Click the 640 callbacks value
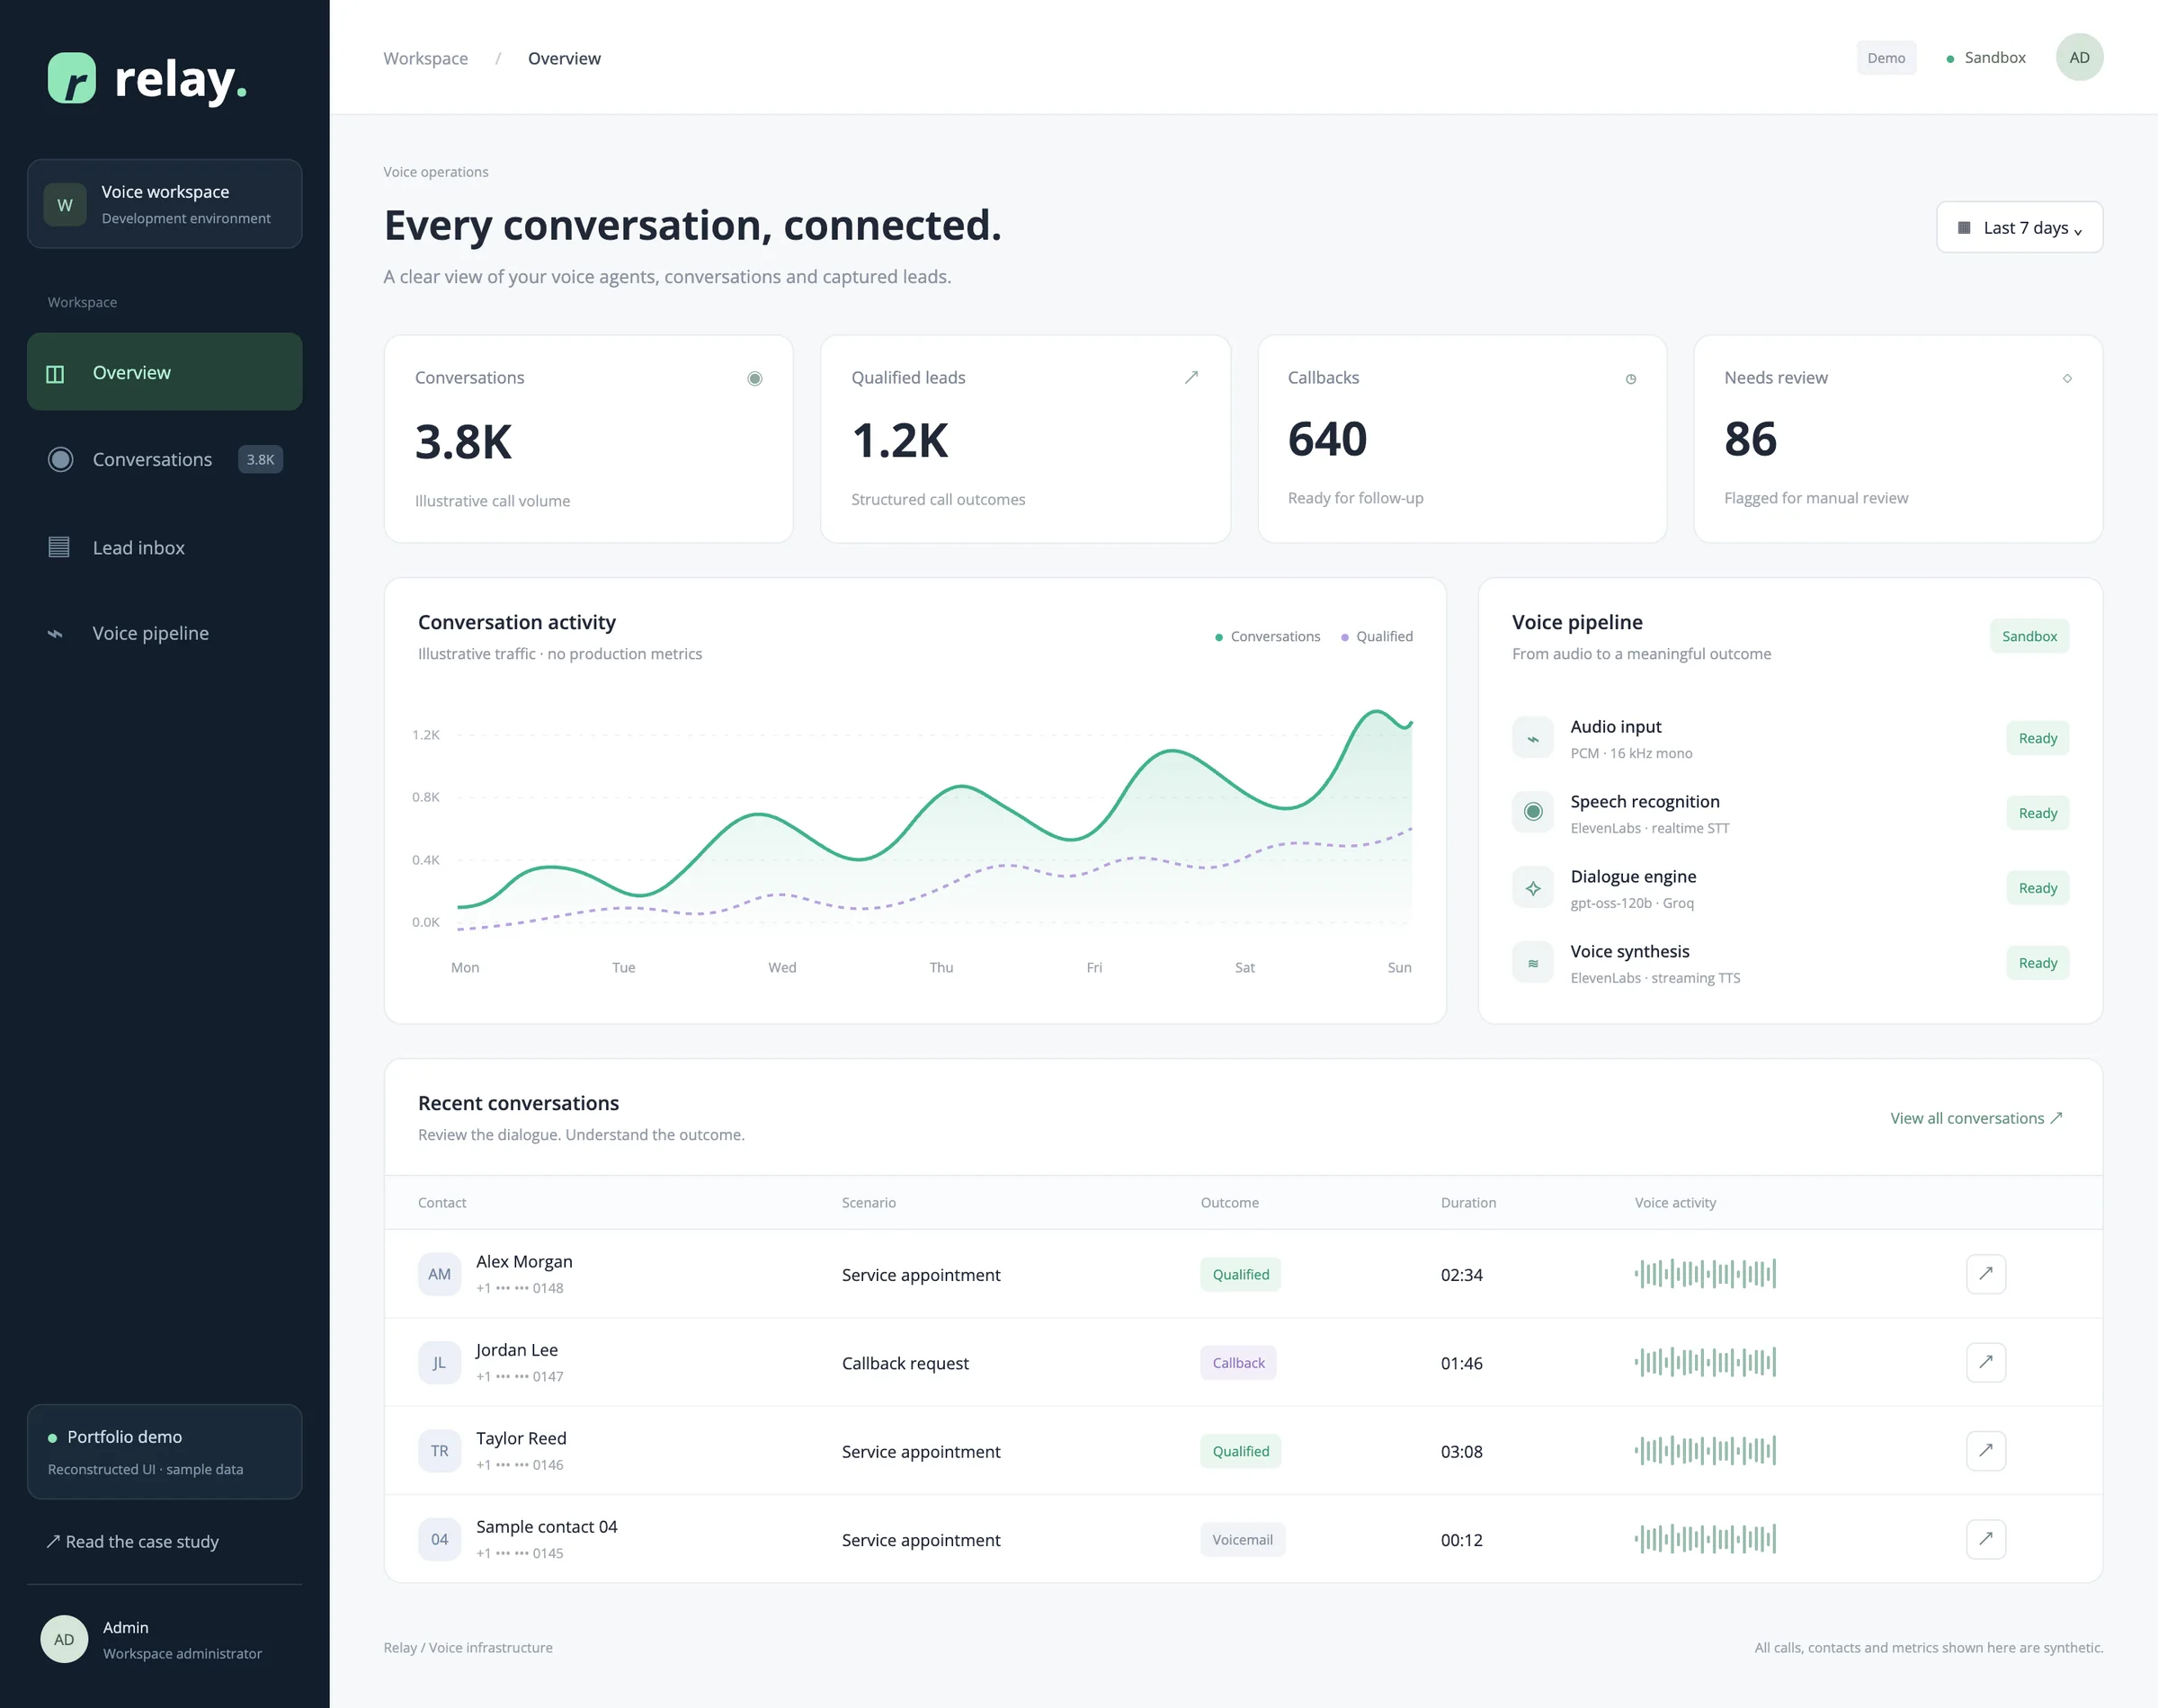2158x1708 pixels. (1327, 439)
